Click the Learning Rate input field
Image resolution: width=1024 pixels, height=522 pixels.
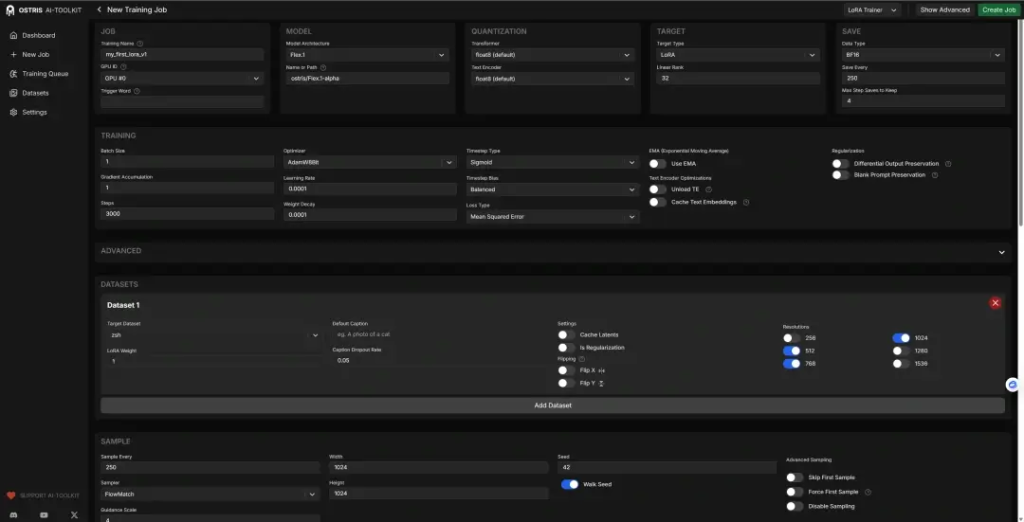tap(370, 189)
